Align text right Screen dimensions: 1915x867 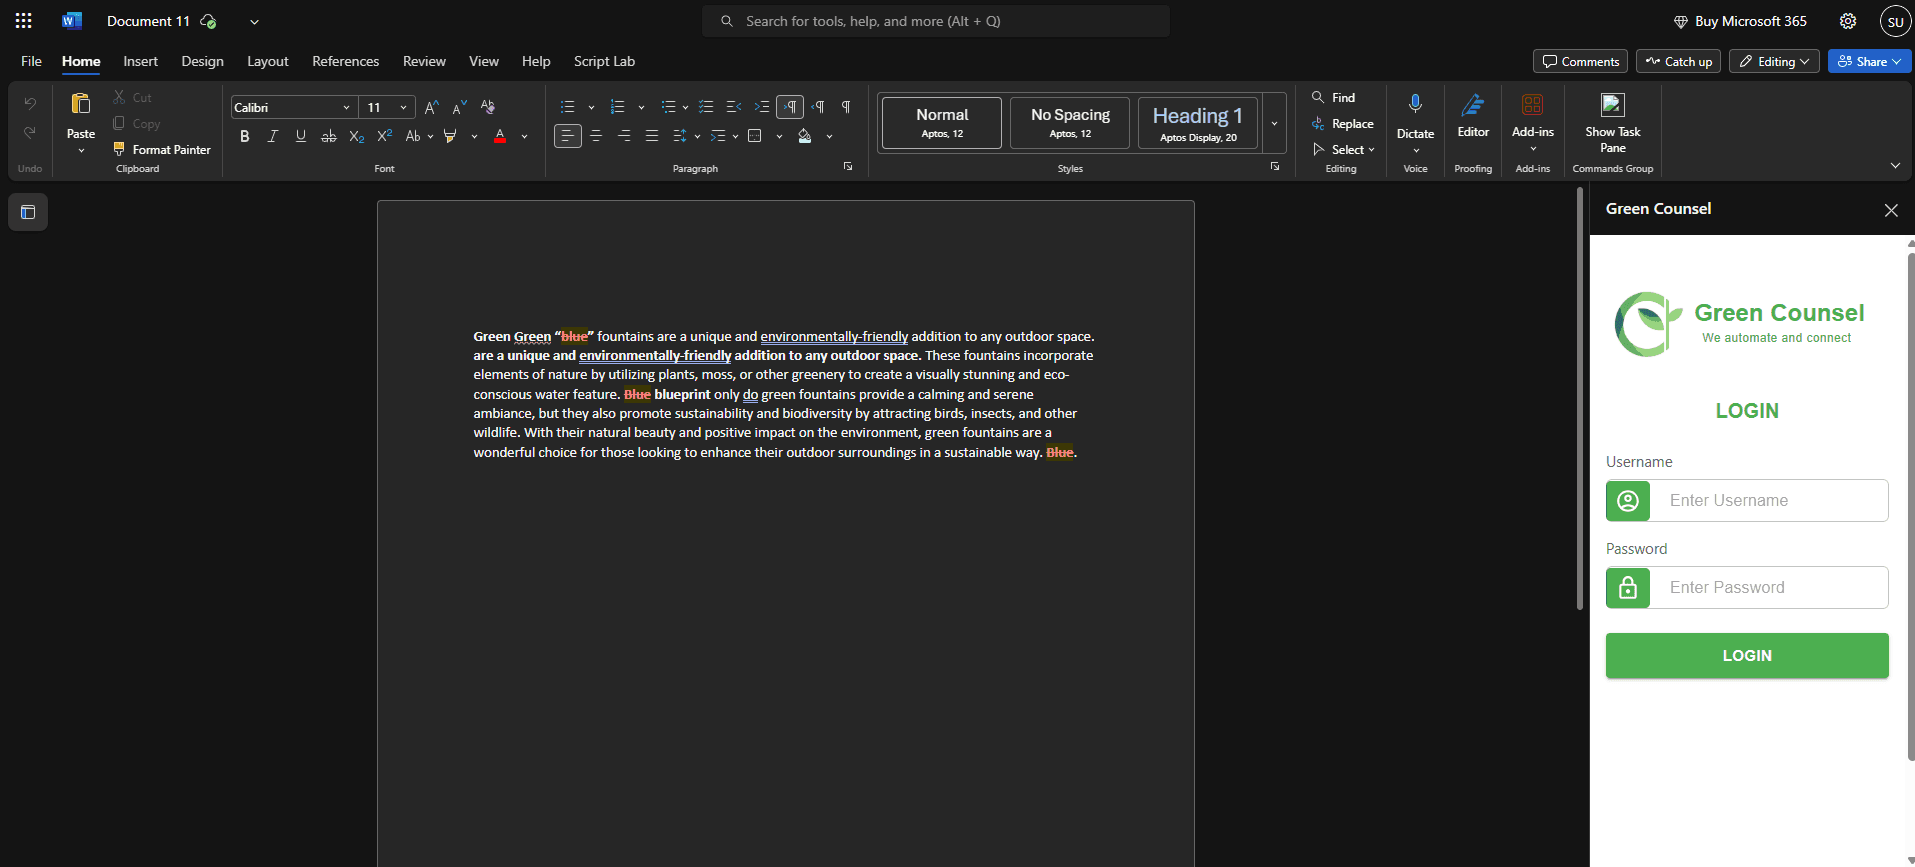[624, 136]
